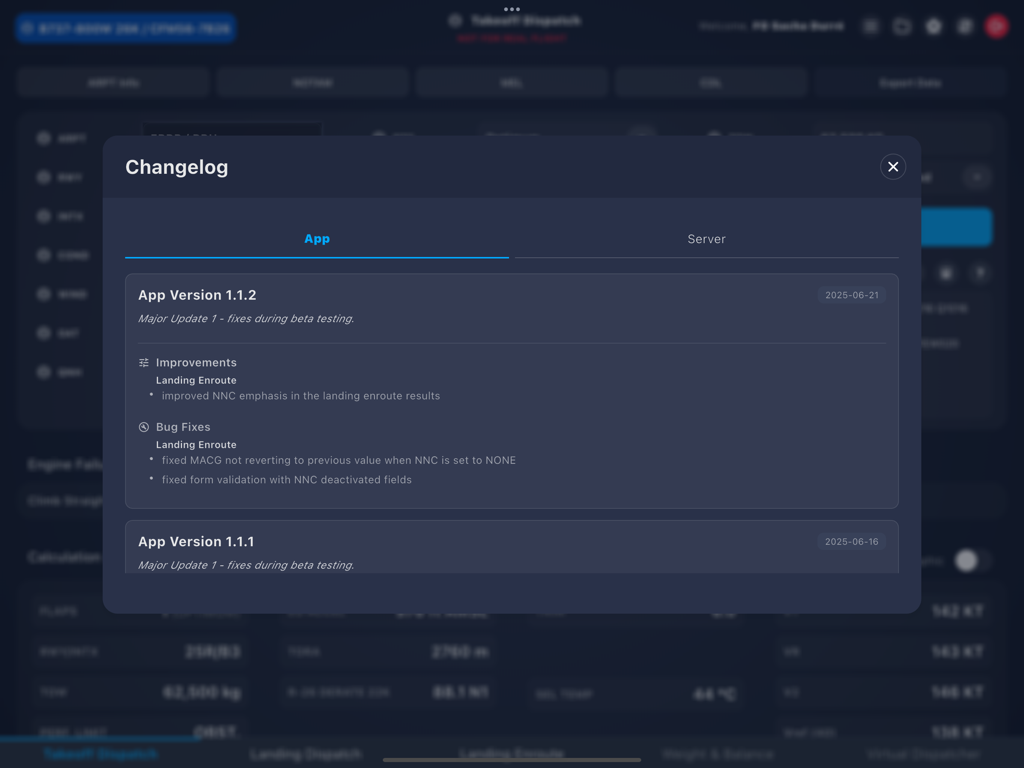Toggle the COND sidebar option

coord(44,255)
